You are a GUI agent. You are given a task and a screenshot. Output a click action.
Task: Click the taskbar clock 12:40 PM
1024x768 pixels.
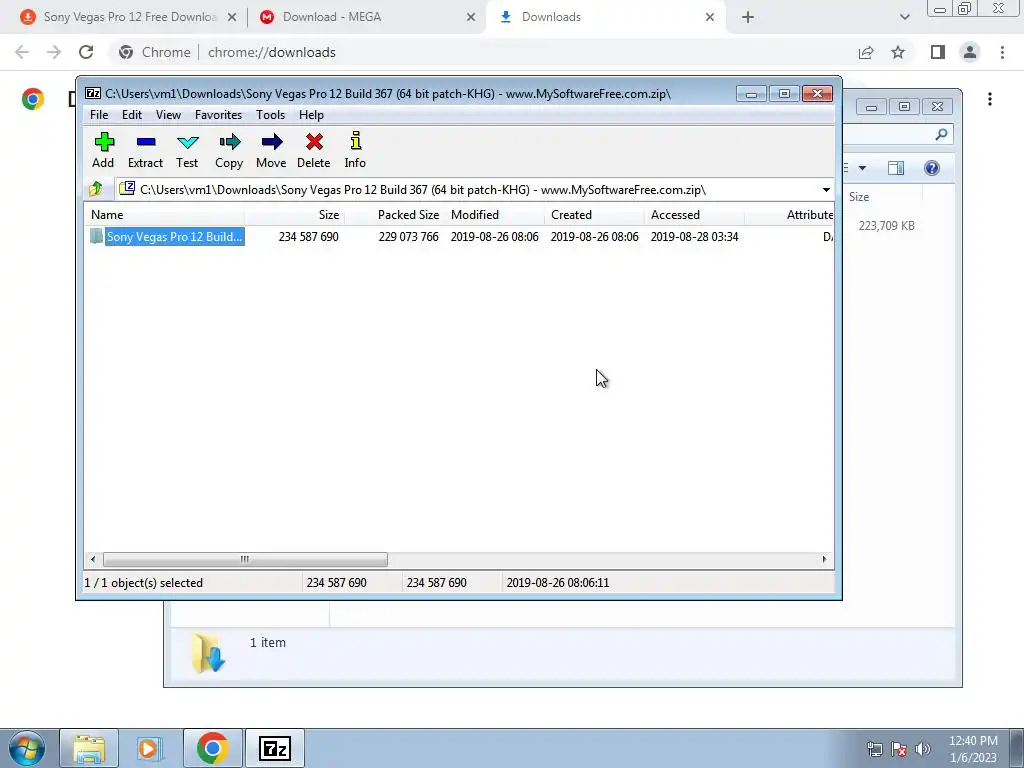tap(973, 748)
